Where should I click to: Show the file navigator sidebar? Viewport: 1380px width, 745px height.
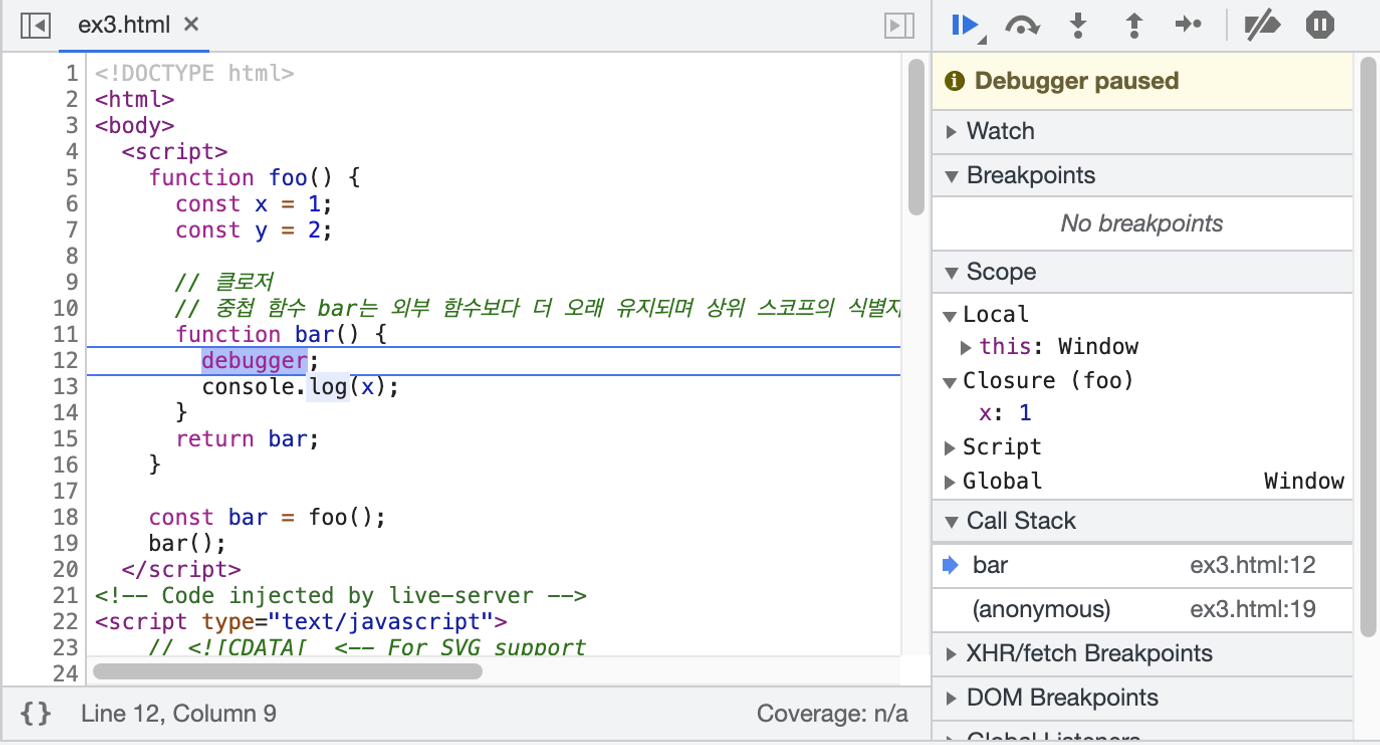click(35, 25)
